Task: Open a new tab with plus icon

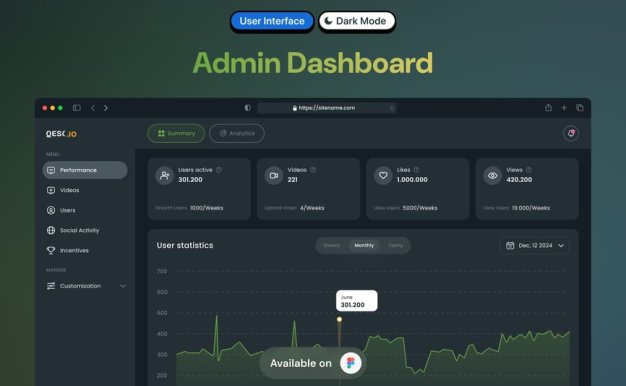Action: pos(564,108)
